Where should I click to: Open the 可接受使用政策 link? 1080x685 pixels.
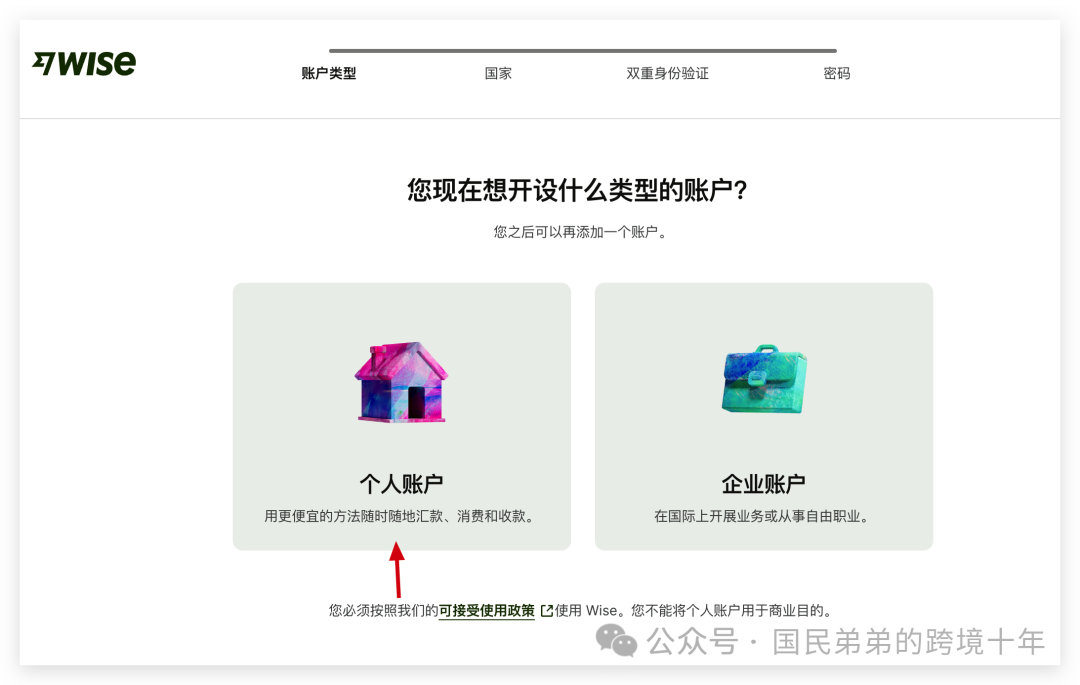pos(487,609)
